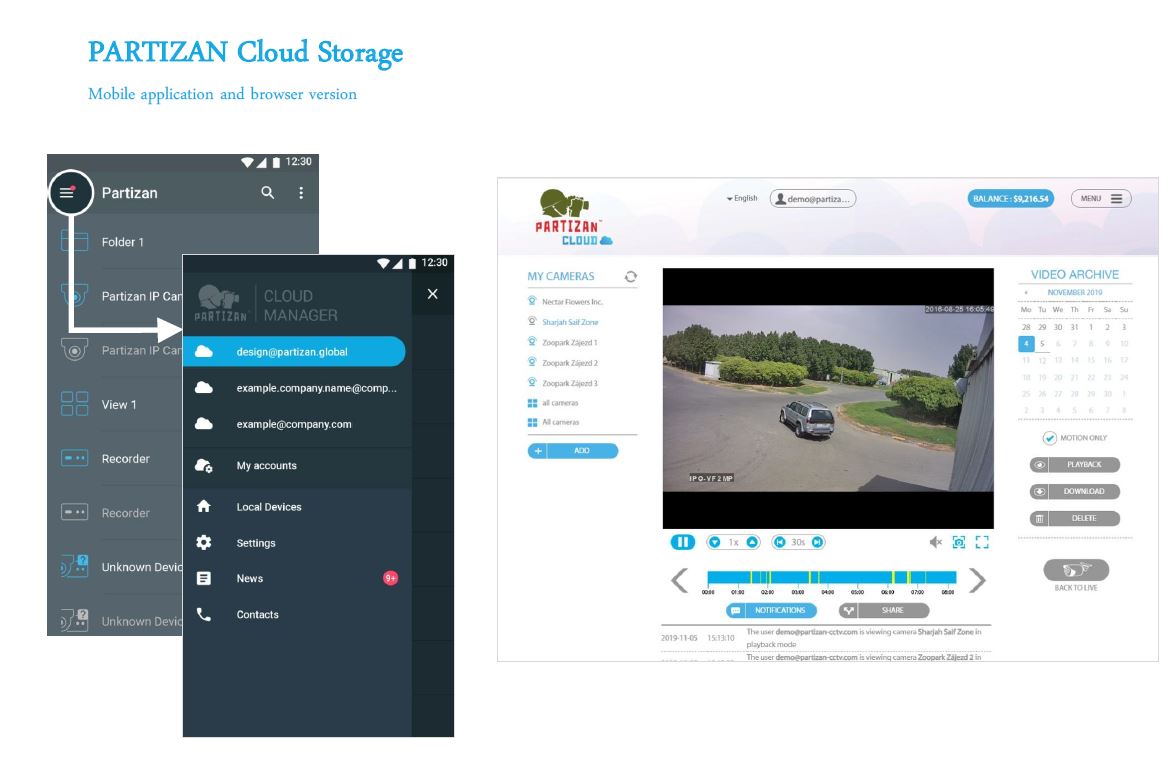Skip forward 30 seconds
This screenshot has width=1168, height=774.
(x=817, y=542)
